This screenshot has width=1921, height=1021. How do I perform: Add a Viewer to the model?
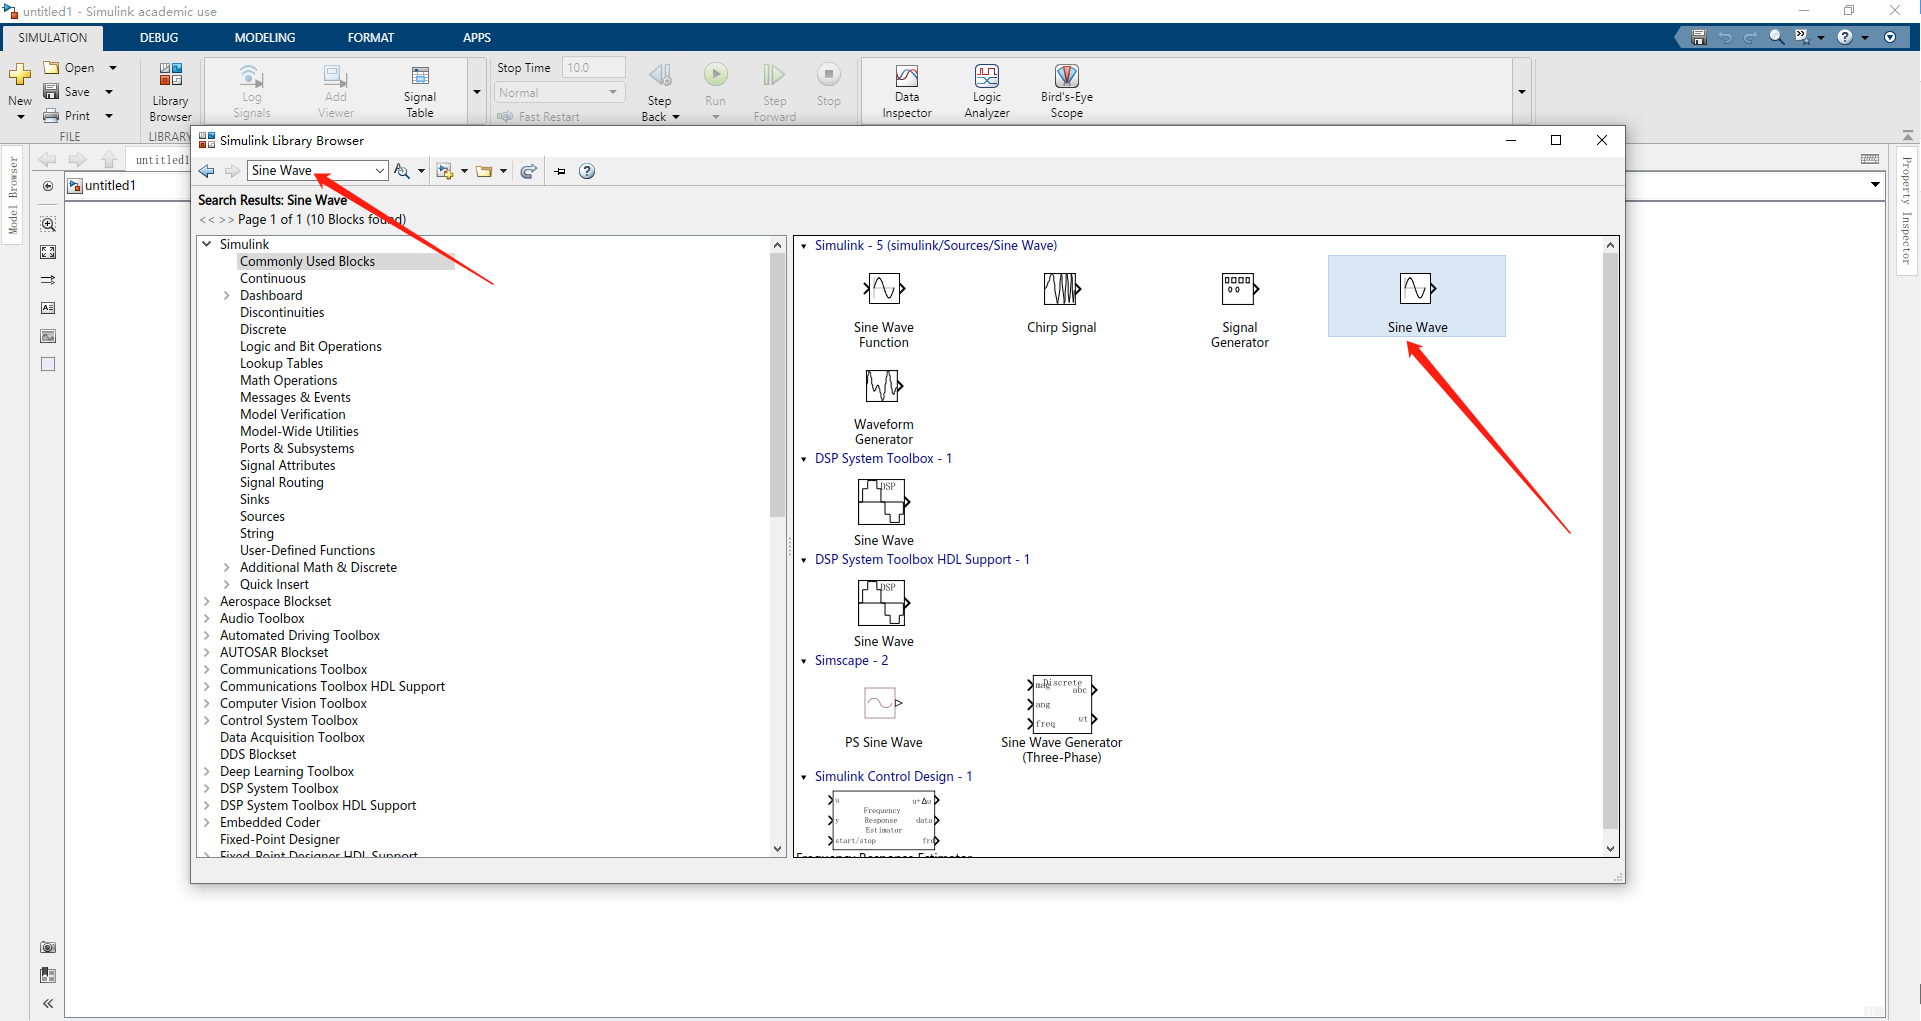(x=334, y=90)
